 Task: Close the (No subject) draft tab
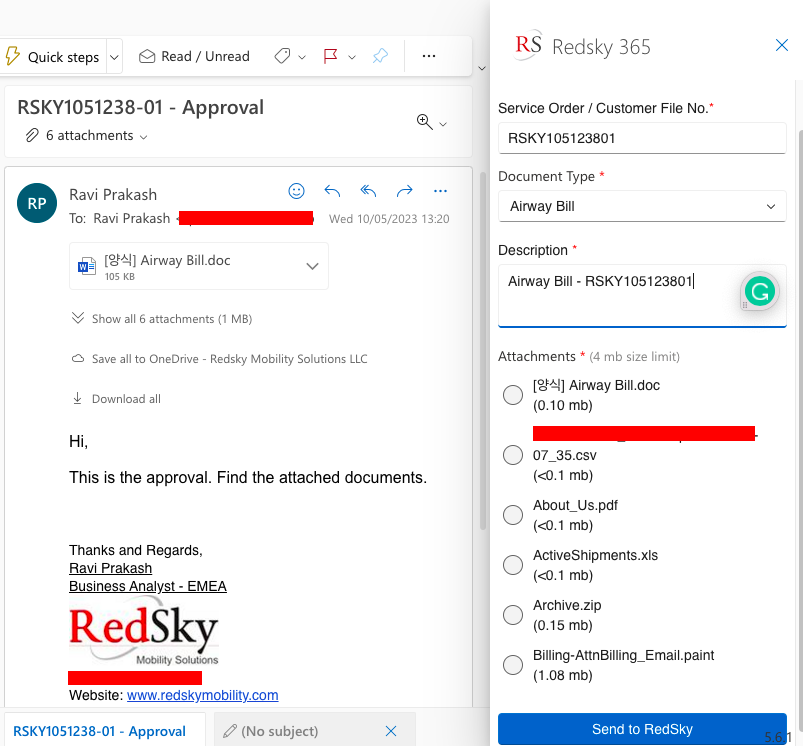[x=391, y=731]
